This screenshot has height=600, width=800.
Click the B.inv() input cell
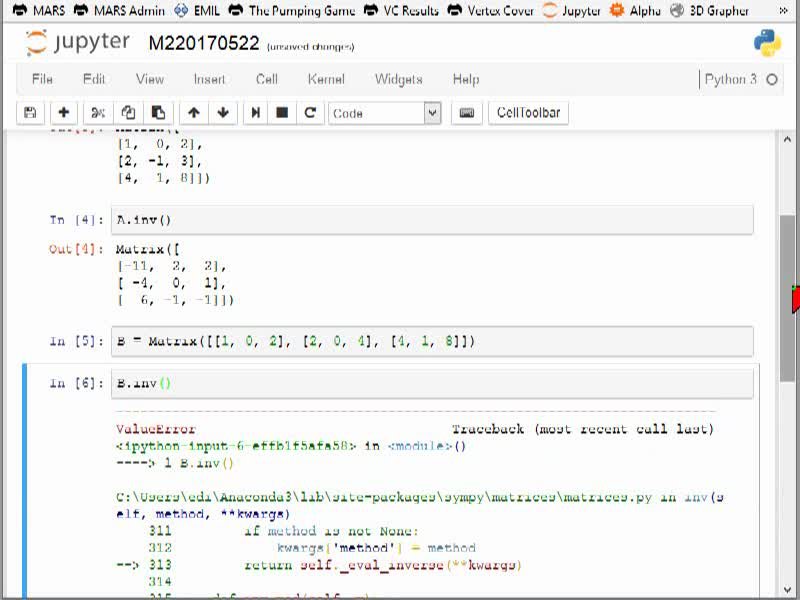coord(432,384)
